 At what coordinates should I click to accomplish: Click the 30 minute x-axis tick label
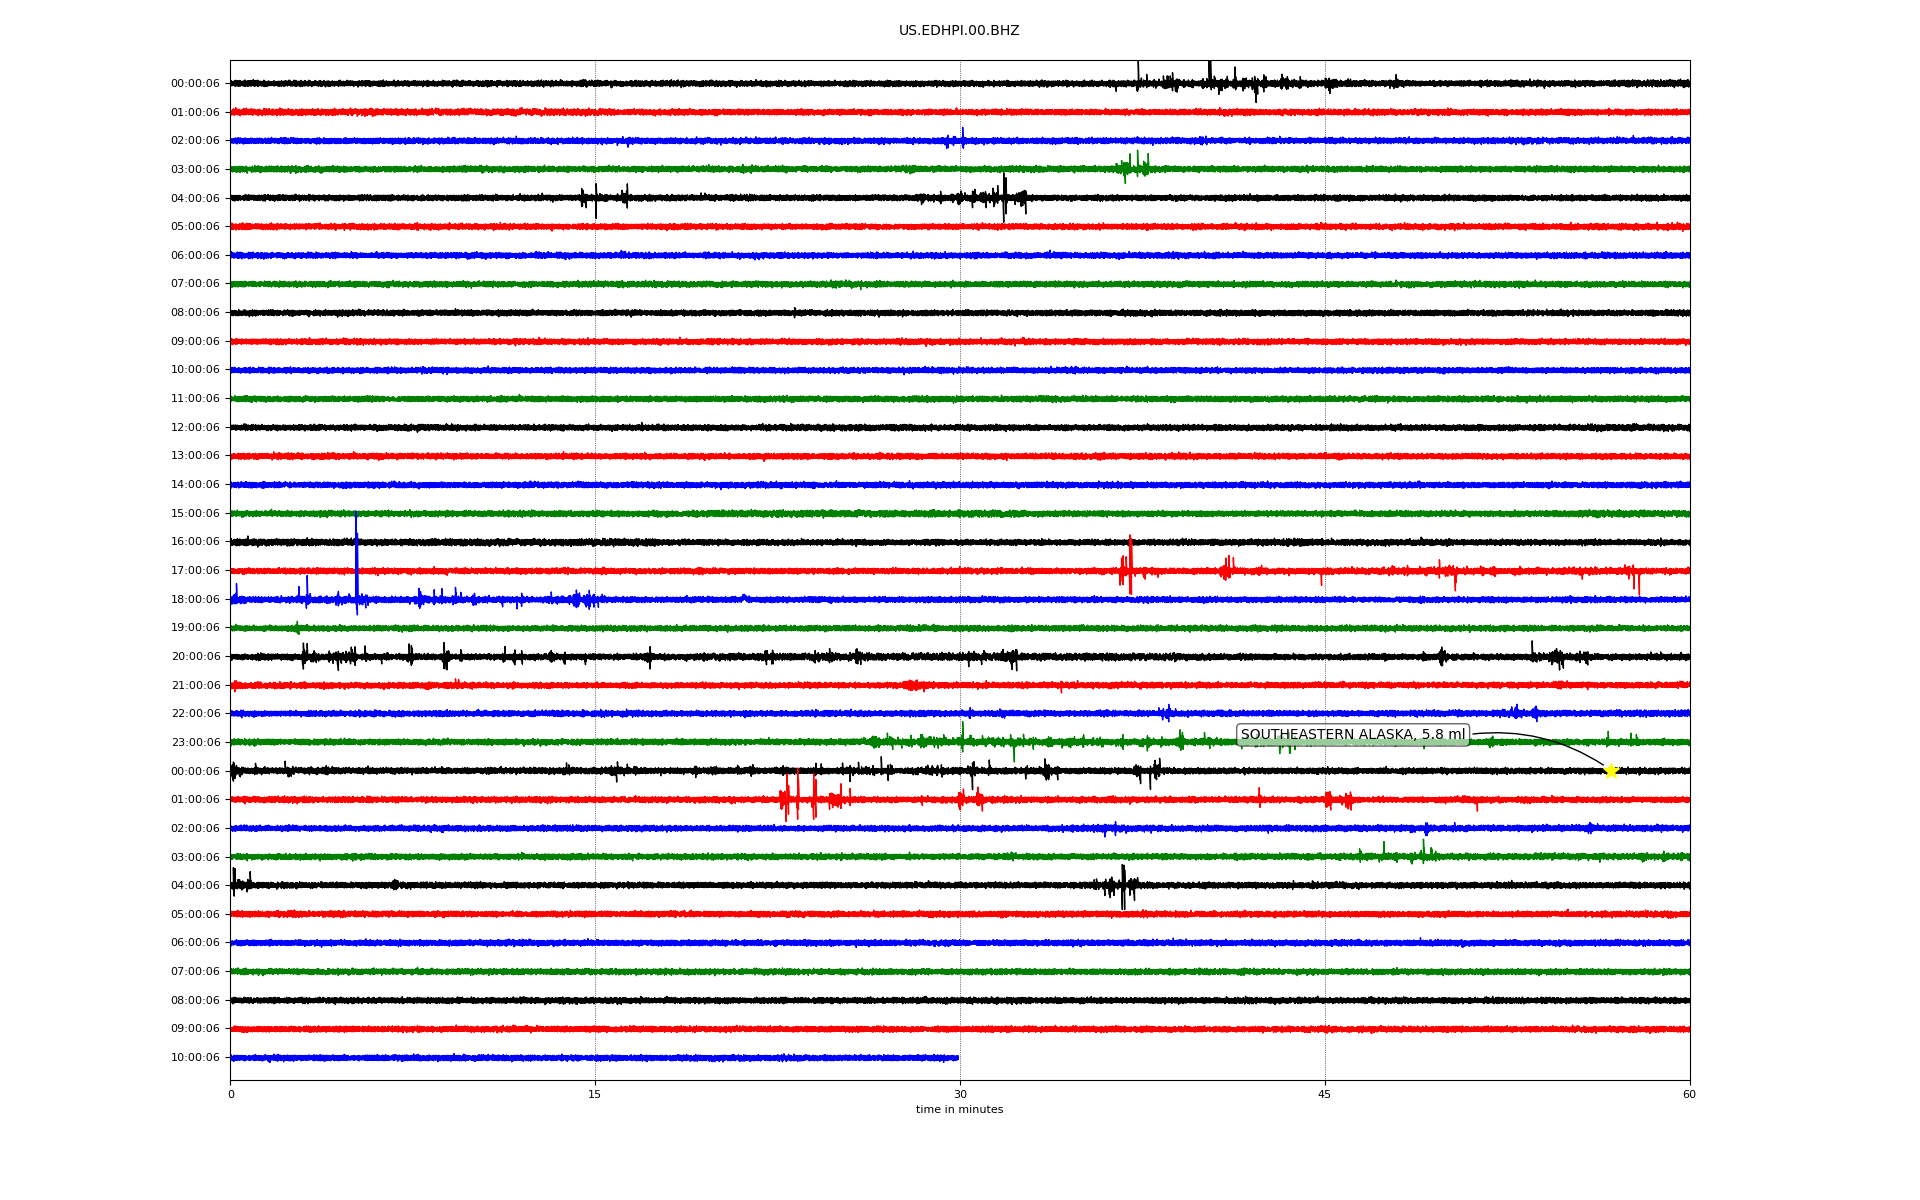point(960,1094)
